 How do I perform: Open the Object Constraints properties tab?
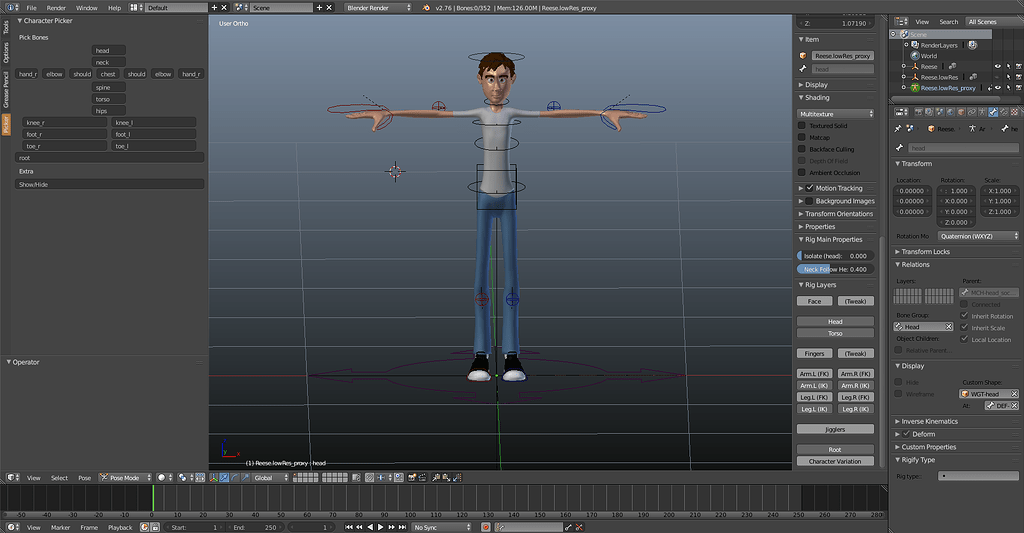point(972,112)
